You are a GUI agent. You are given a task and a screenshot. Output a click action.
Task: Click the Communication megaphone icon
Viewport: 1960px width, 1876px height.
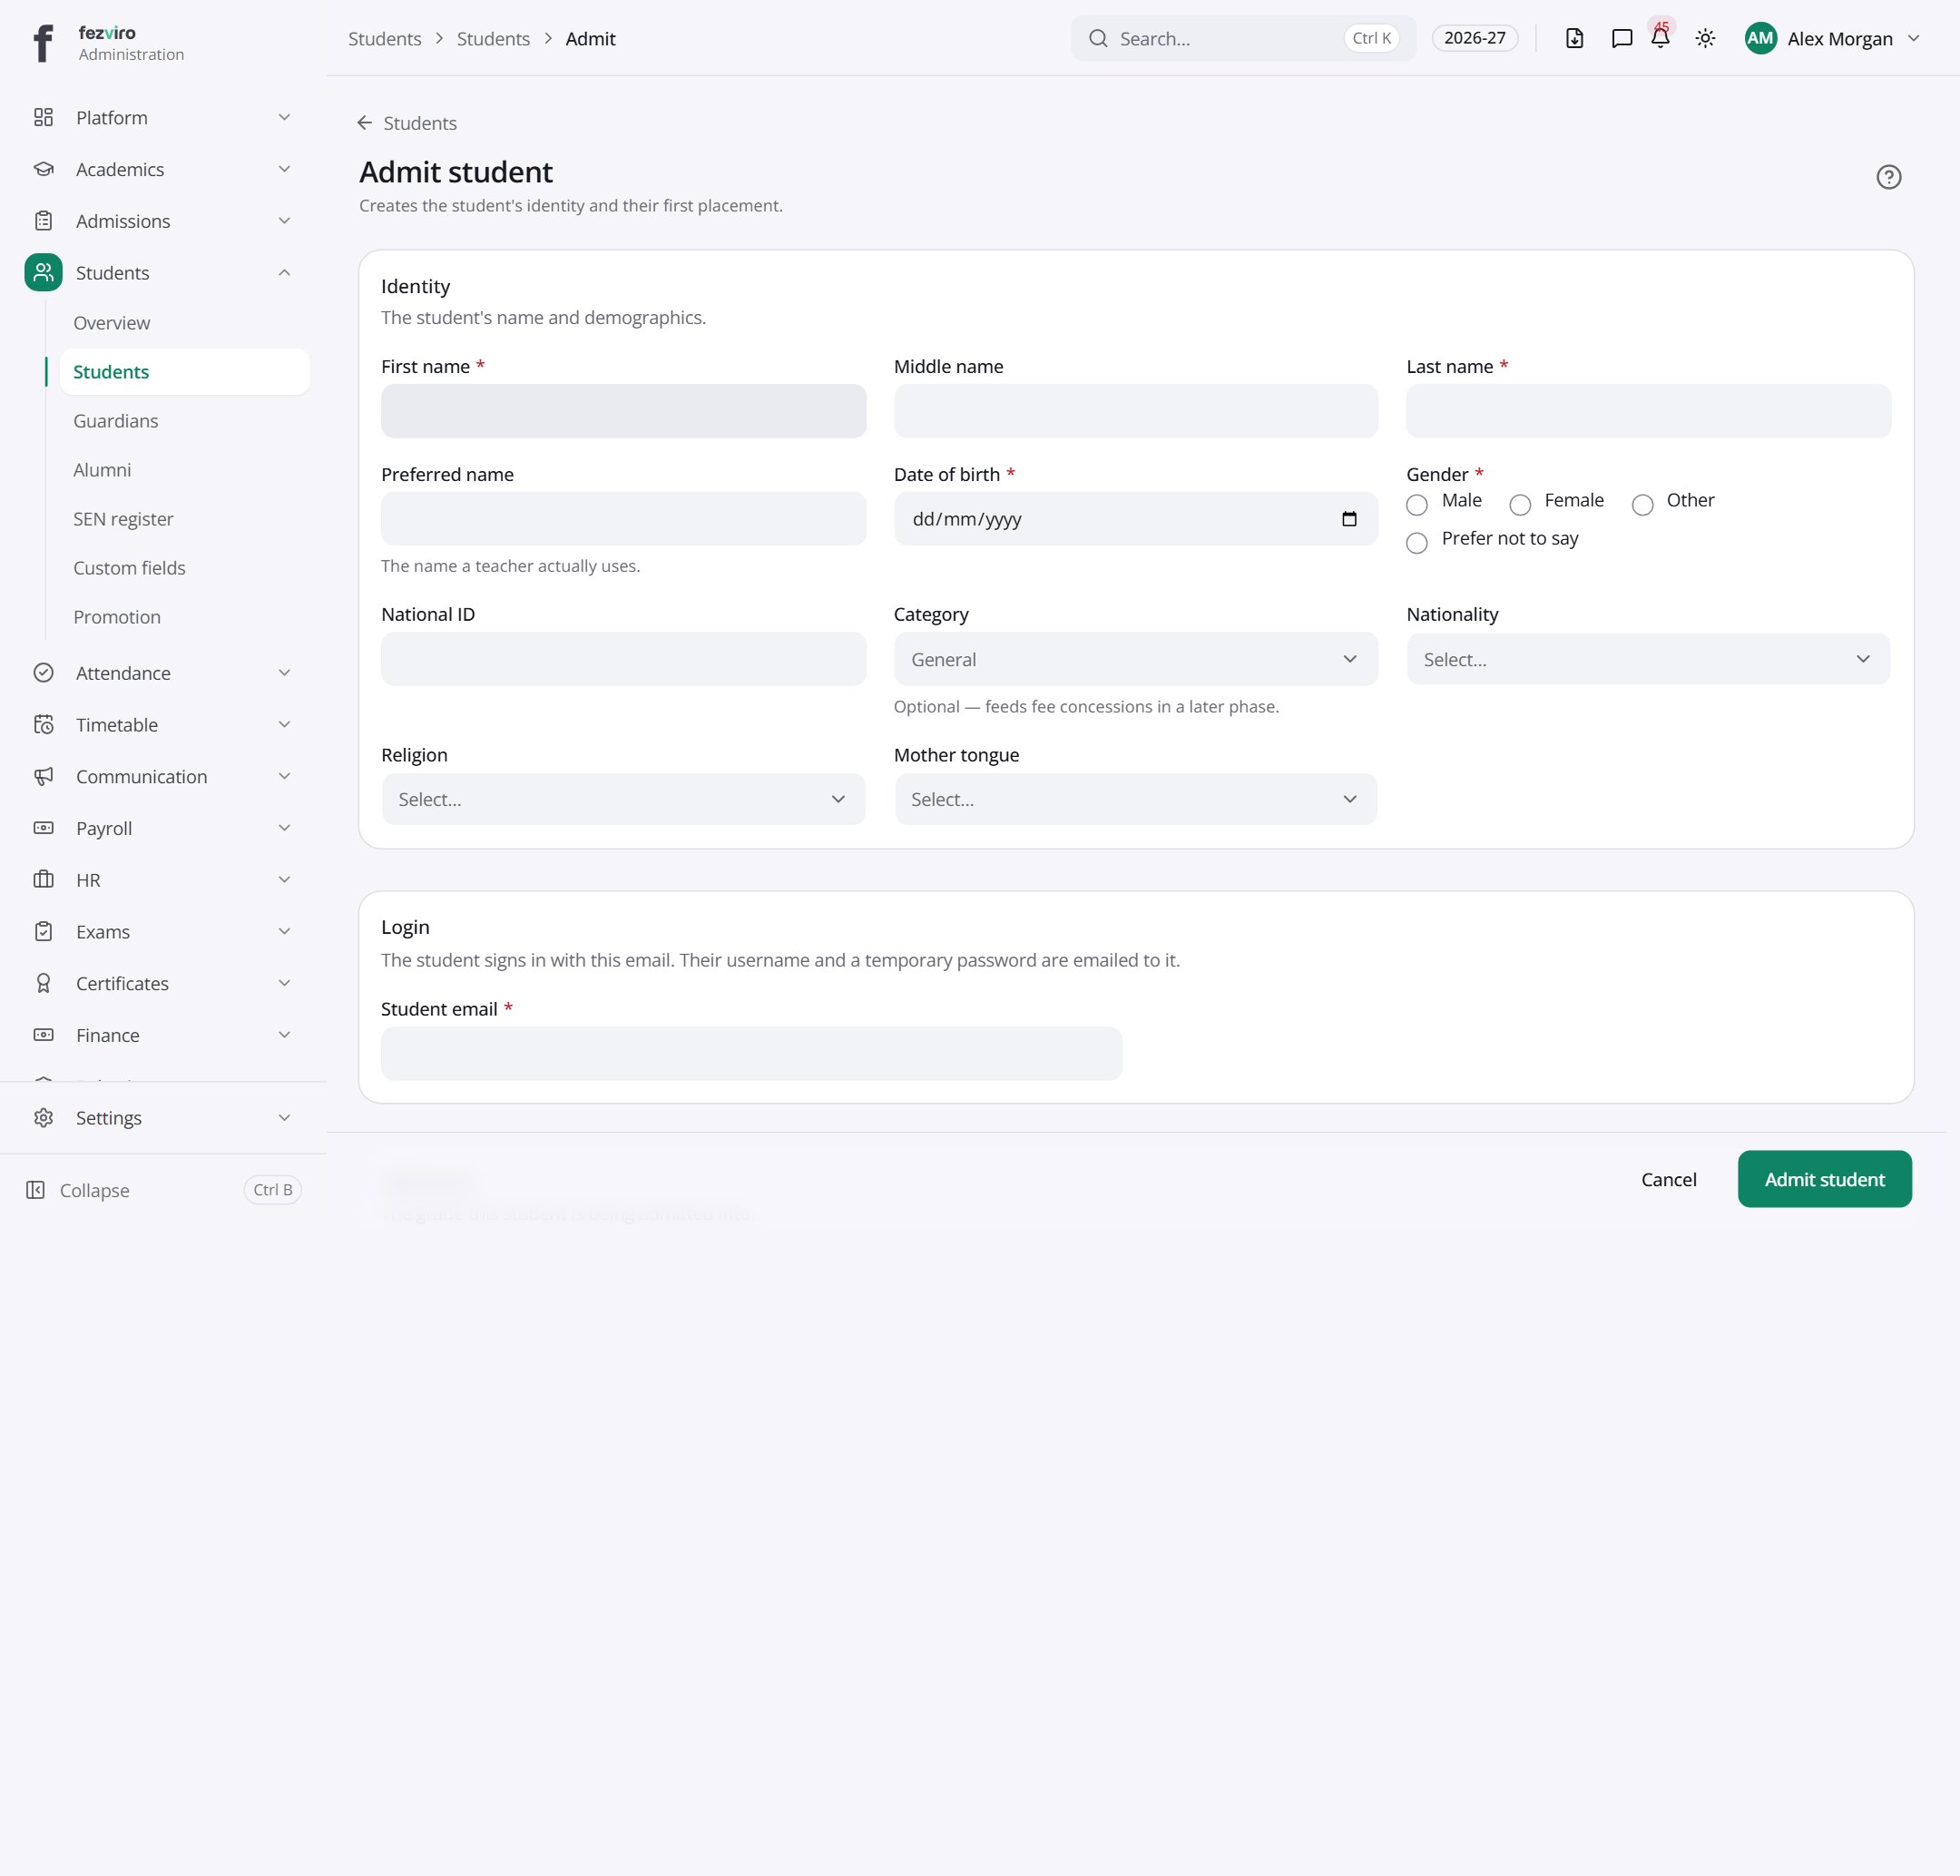coord(43,777)
